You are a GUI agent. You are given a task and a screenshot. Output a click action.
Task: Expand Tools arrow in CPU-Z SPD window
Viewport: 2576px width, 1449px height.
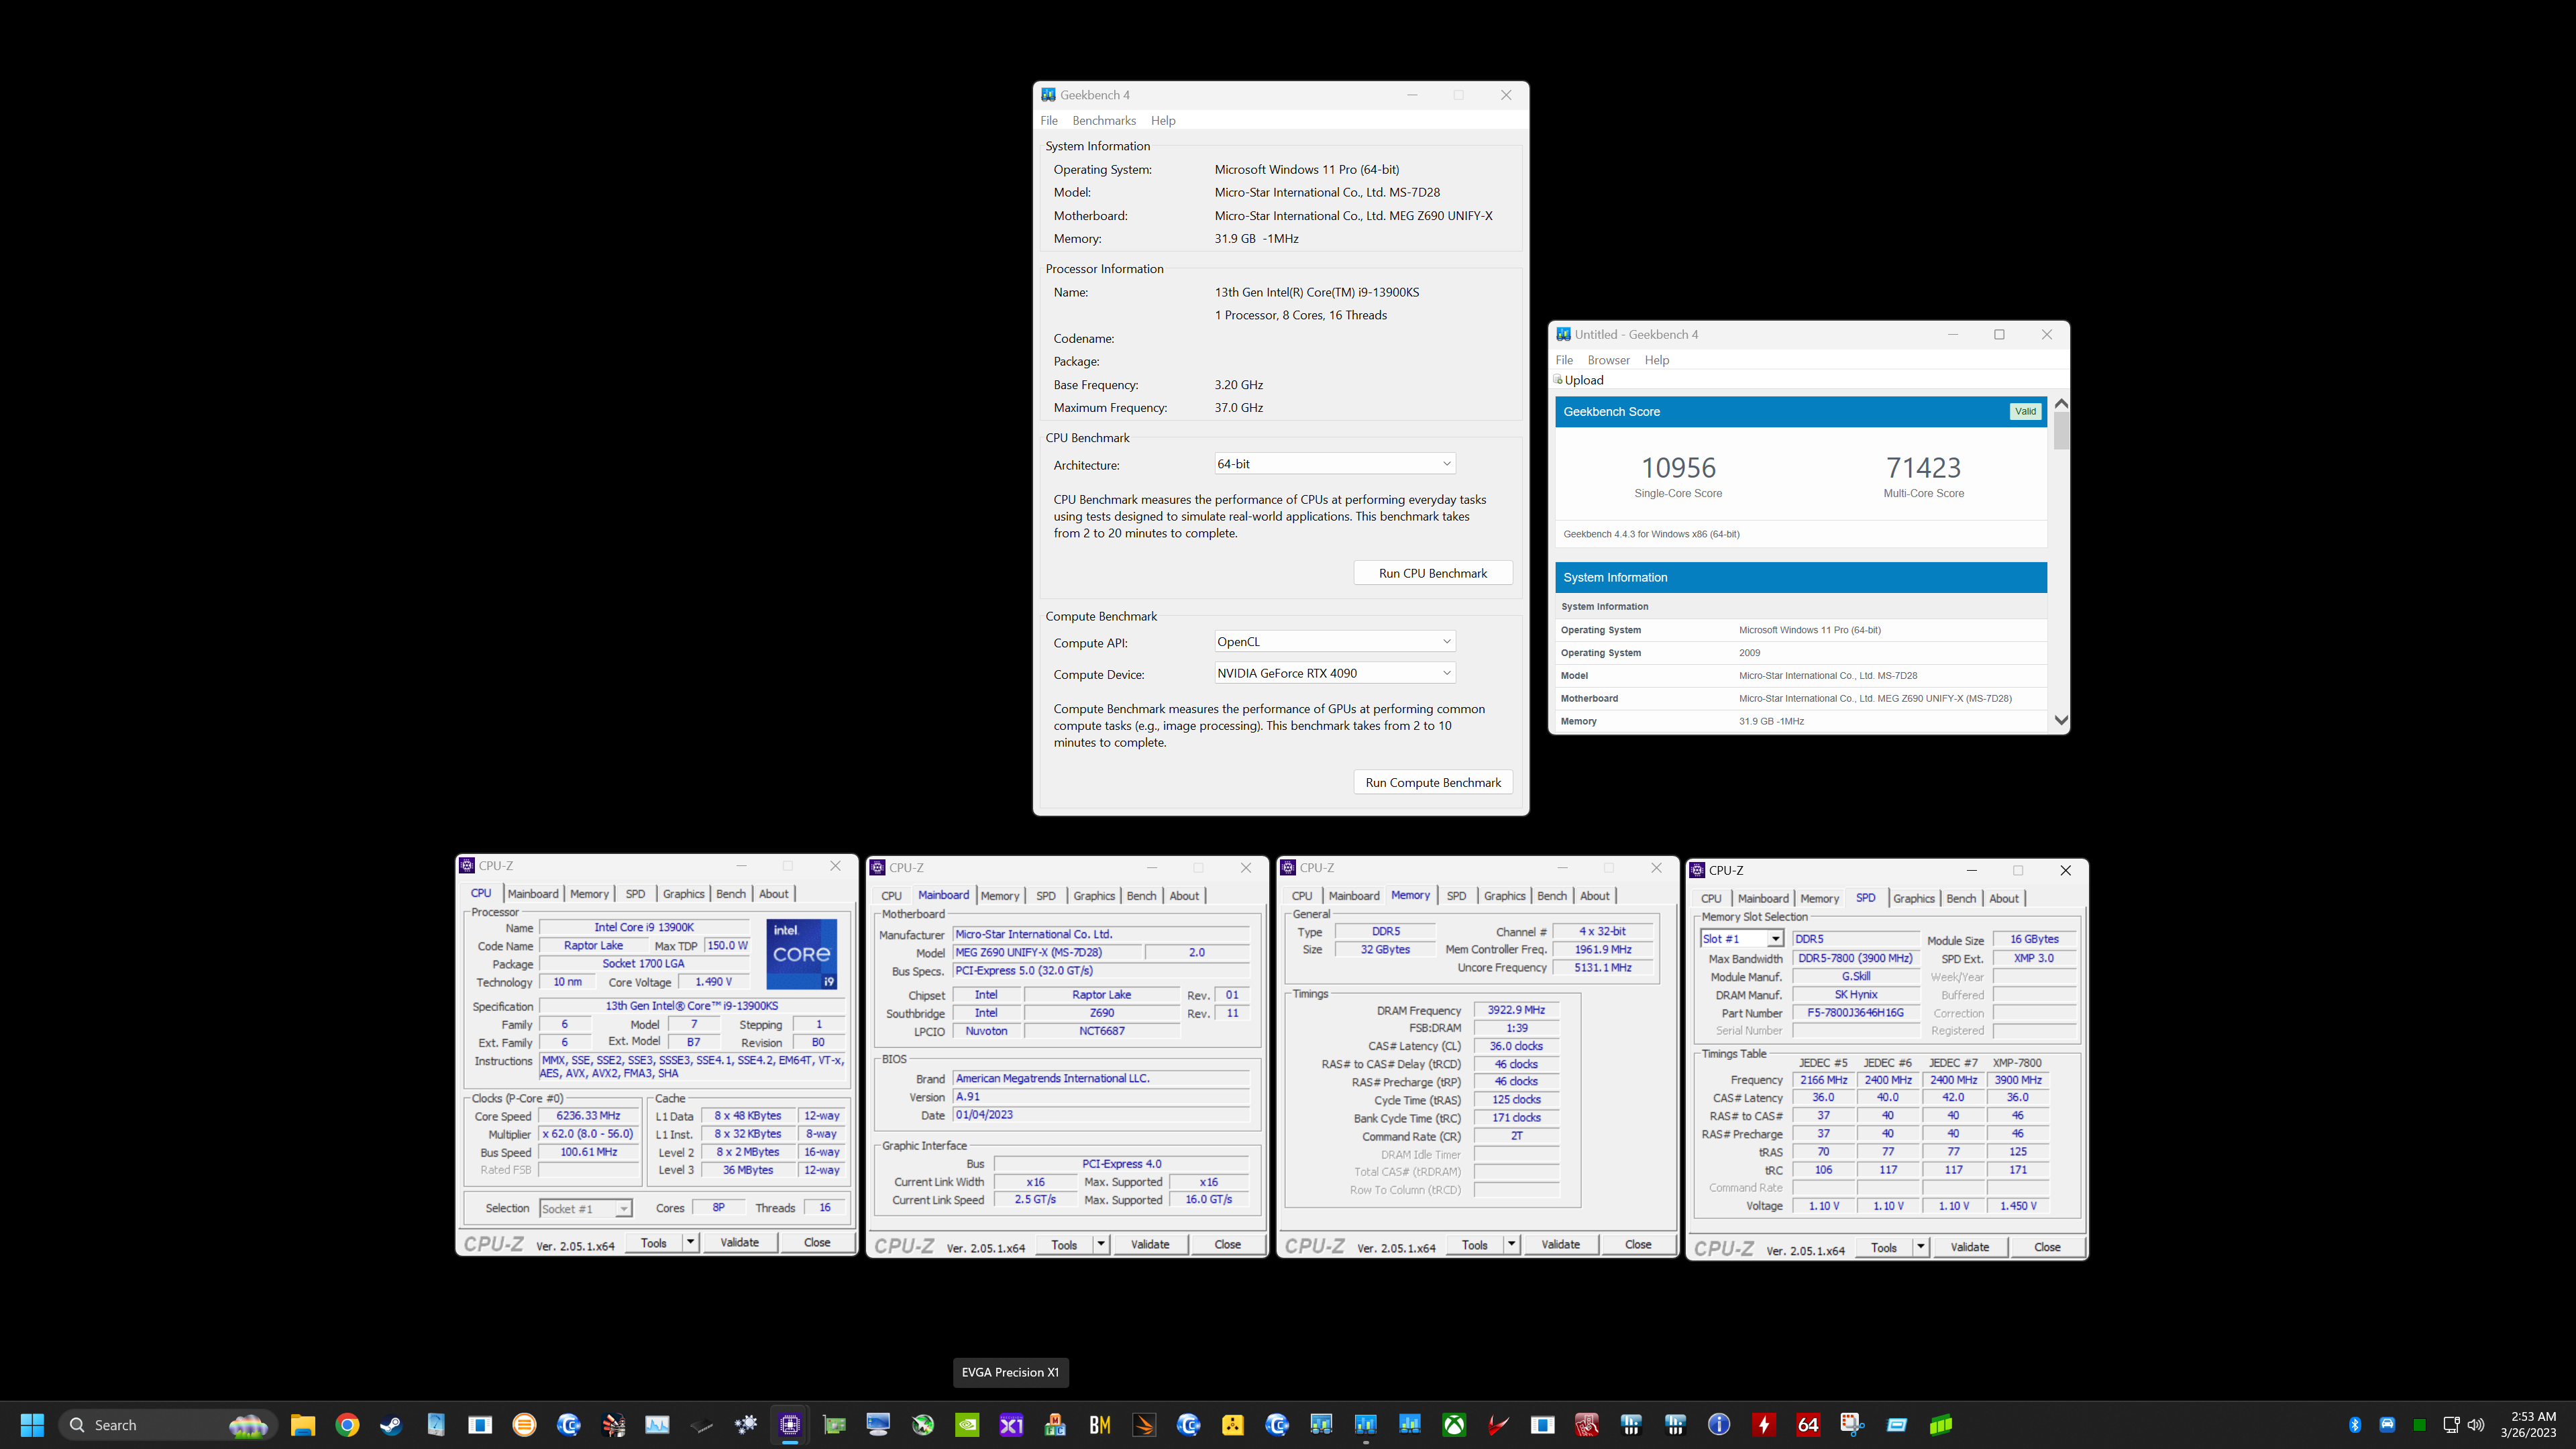pos(1921,1247)
